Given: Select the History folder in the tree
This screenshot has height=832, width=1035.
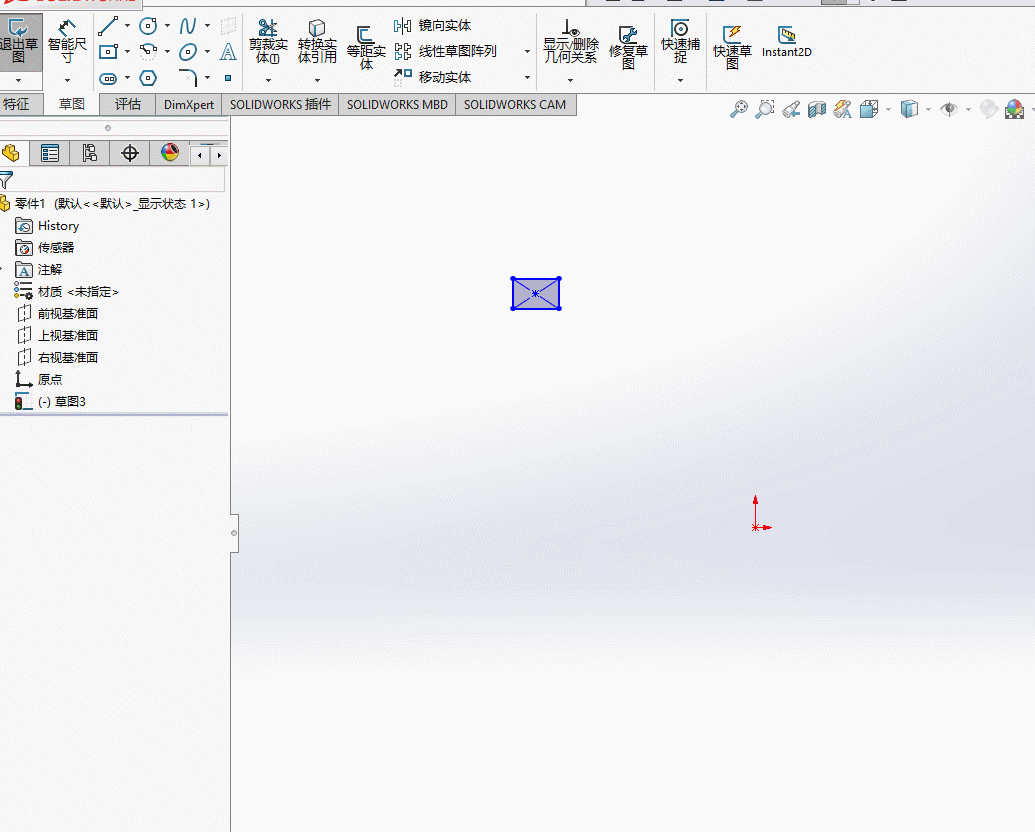Looking at the screenshot, I should pos(48,226).
